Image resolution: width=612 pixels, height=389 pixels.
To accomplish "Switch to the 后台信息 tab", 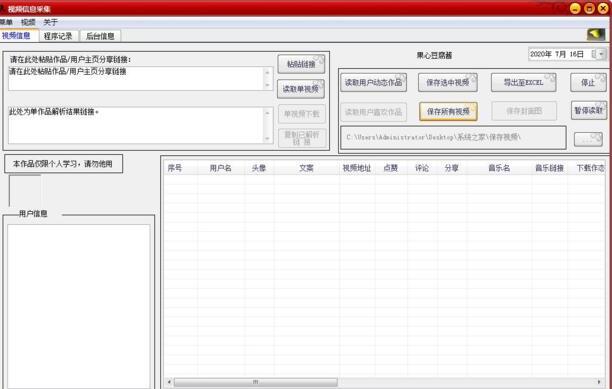I will click(x=100, y=36).
